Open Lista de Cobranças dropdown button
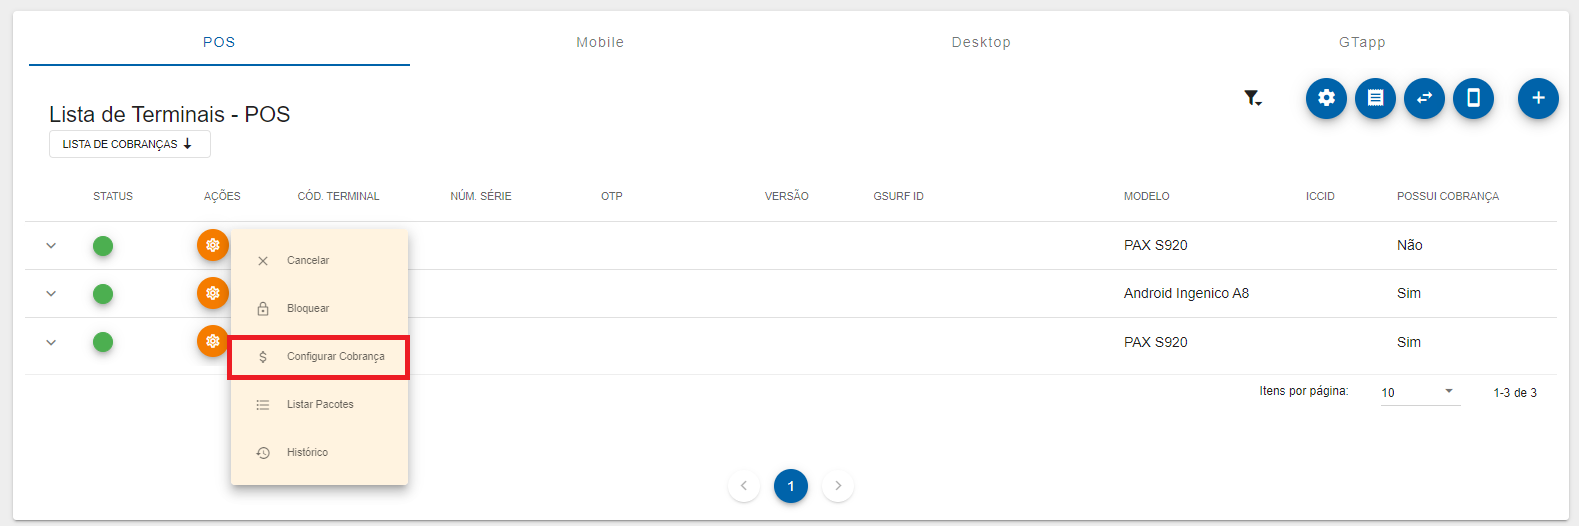The height and width of the screenshot is (526, 1579). pyautogui.click(x=129, y=144)
